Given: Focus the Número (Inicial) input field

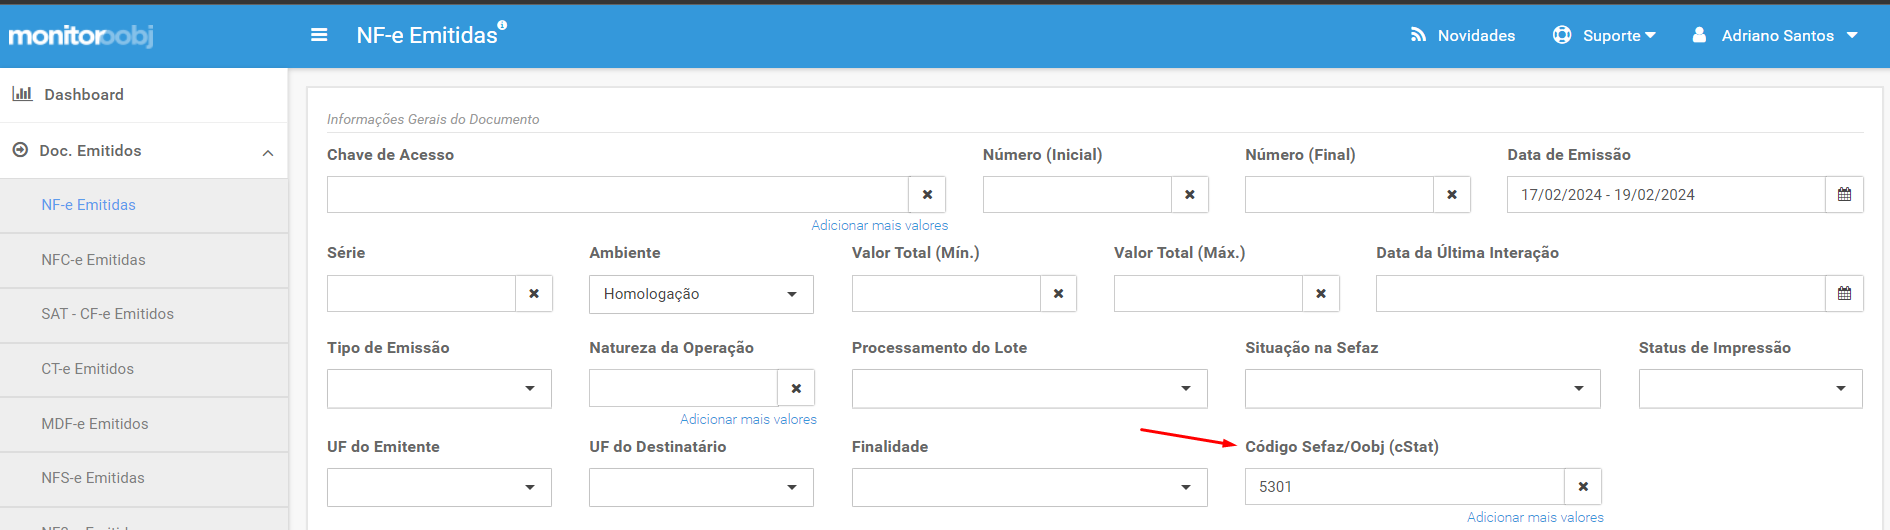Looking at the screenshot, I should pyautogui.click(x=1077, y=195).
